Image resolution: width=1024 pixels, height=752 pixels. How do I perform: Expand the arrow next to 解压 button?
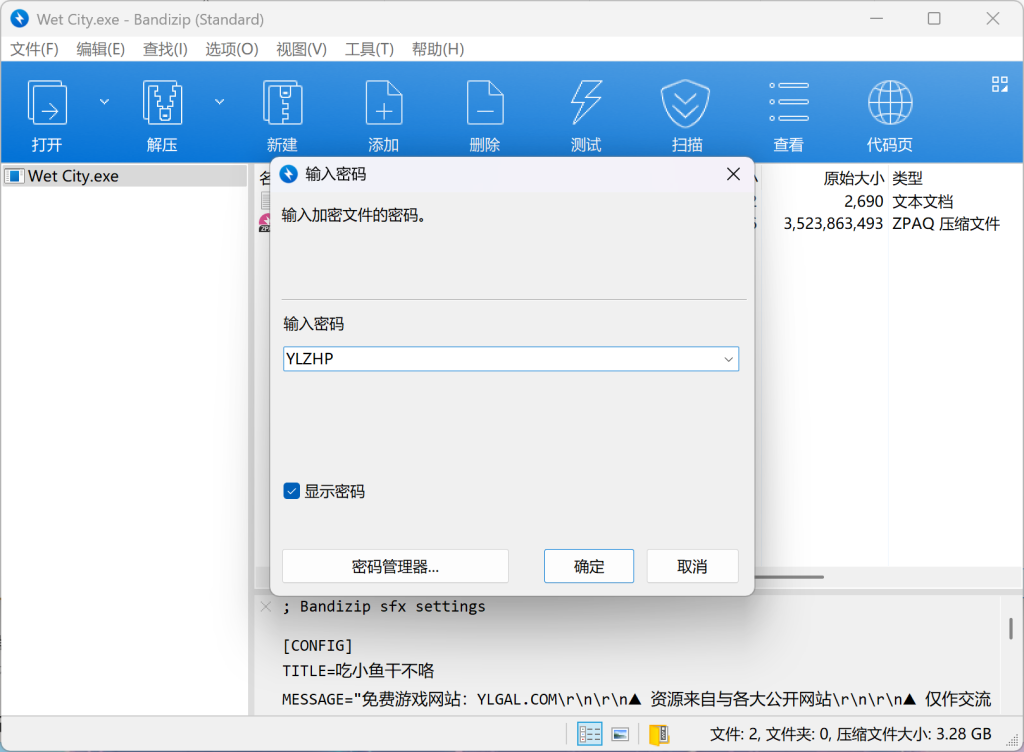coord(219,101)
